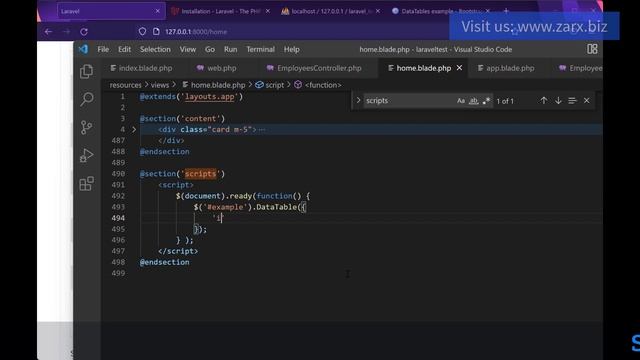Open the View menu

click(188, 49)
